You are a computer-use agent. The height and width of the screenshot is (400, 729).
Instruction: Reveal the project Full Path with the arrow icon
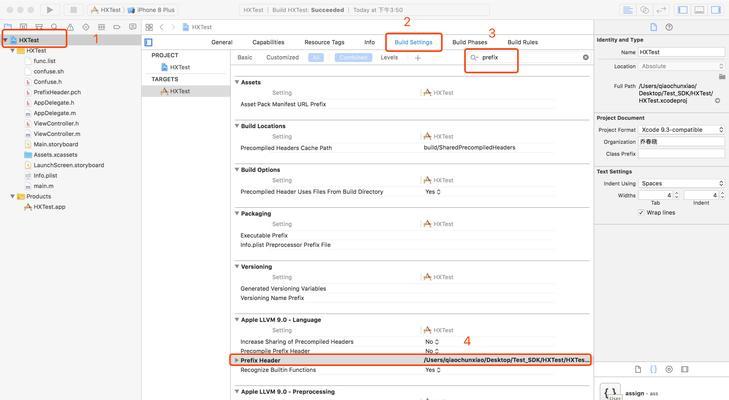tap(717, 100)
